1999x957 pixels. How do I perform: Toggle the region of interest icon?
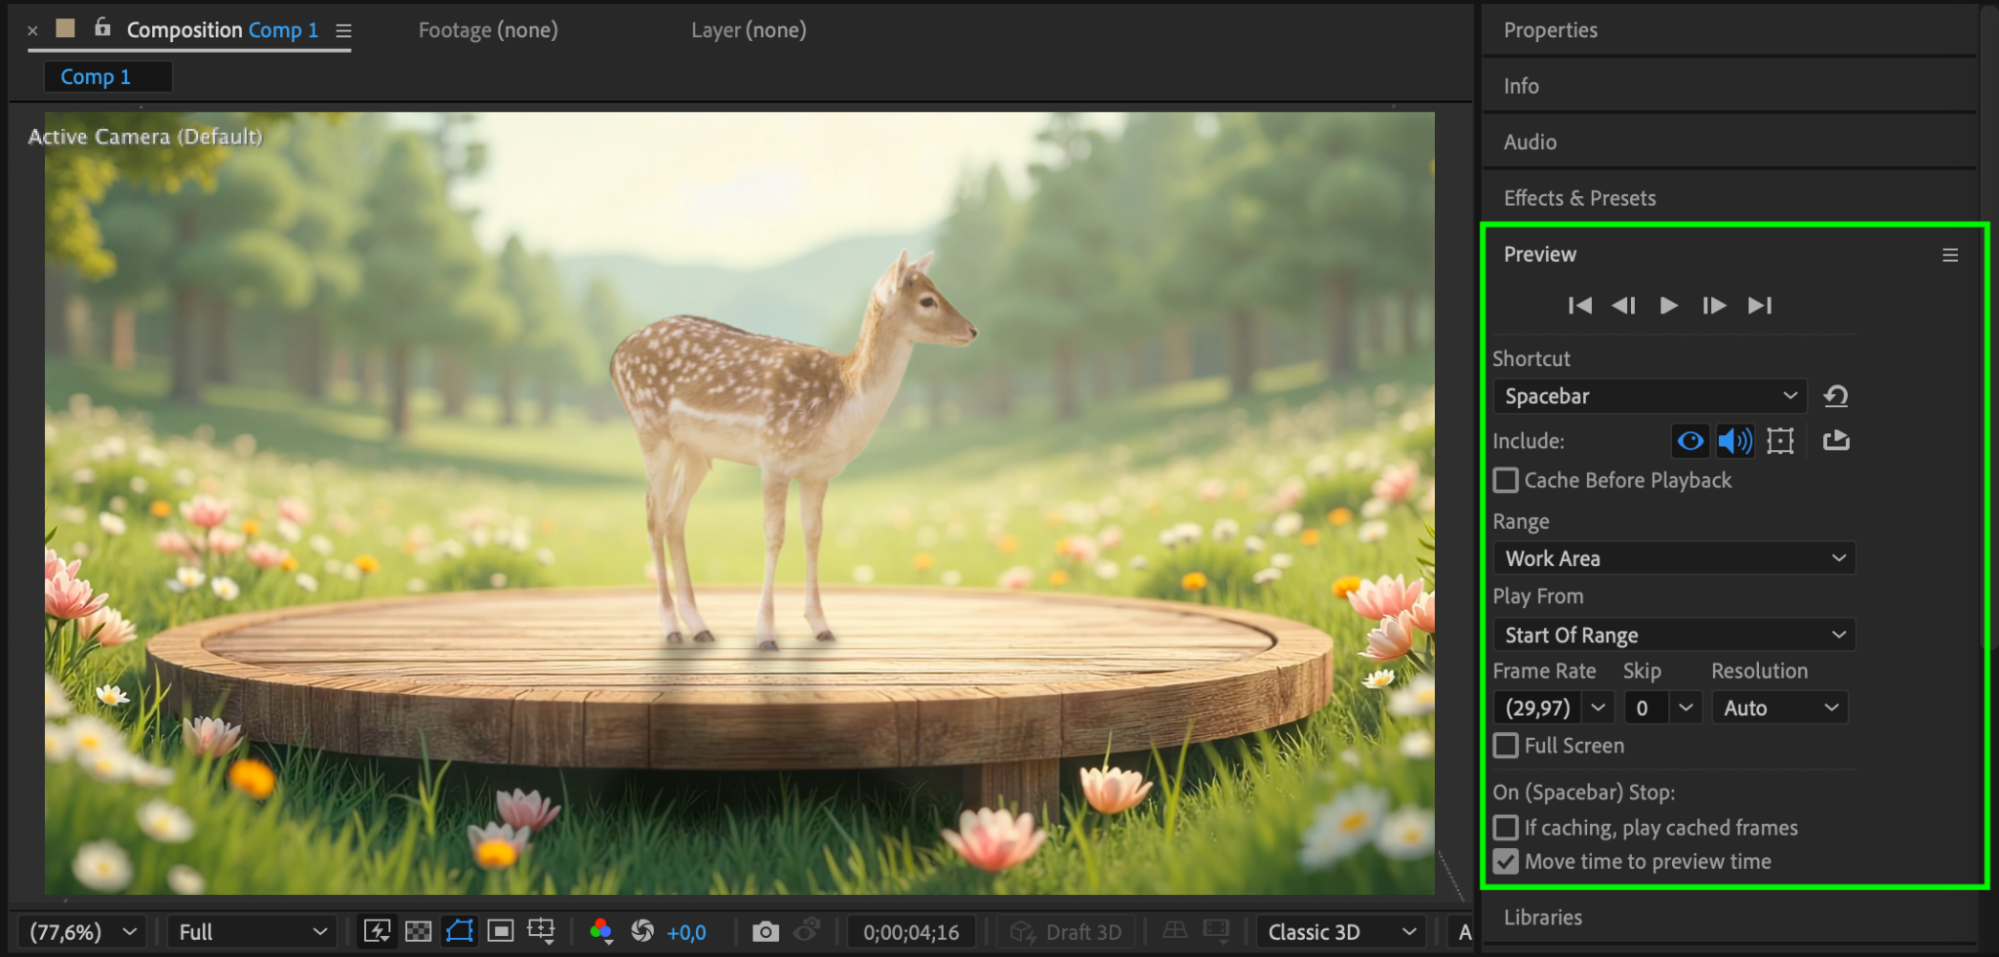click(x=500, y=932)
